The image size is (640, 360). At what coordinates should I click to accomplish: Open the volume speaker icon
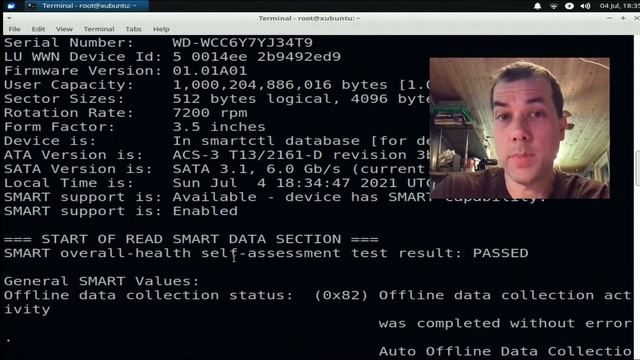point(585,6)
